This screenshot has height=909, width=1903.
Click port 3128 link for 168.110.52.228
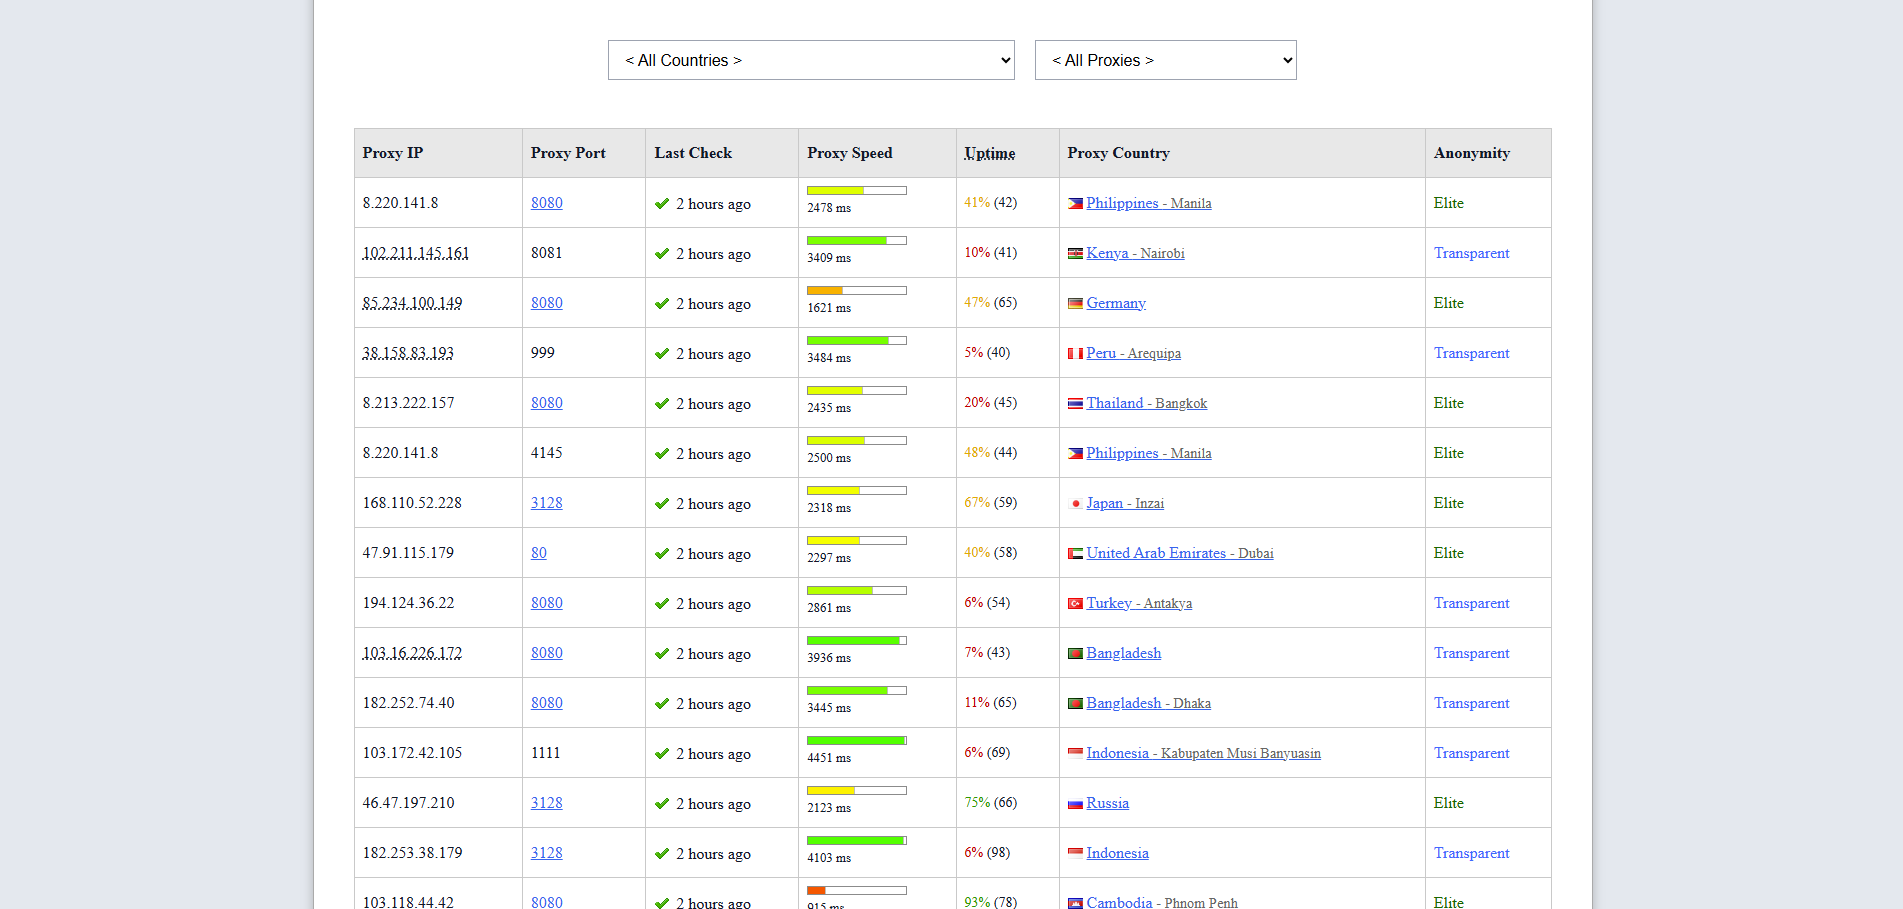(x=547, y=503)
